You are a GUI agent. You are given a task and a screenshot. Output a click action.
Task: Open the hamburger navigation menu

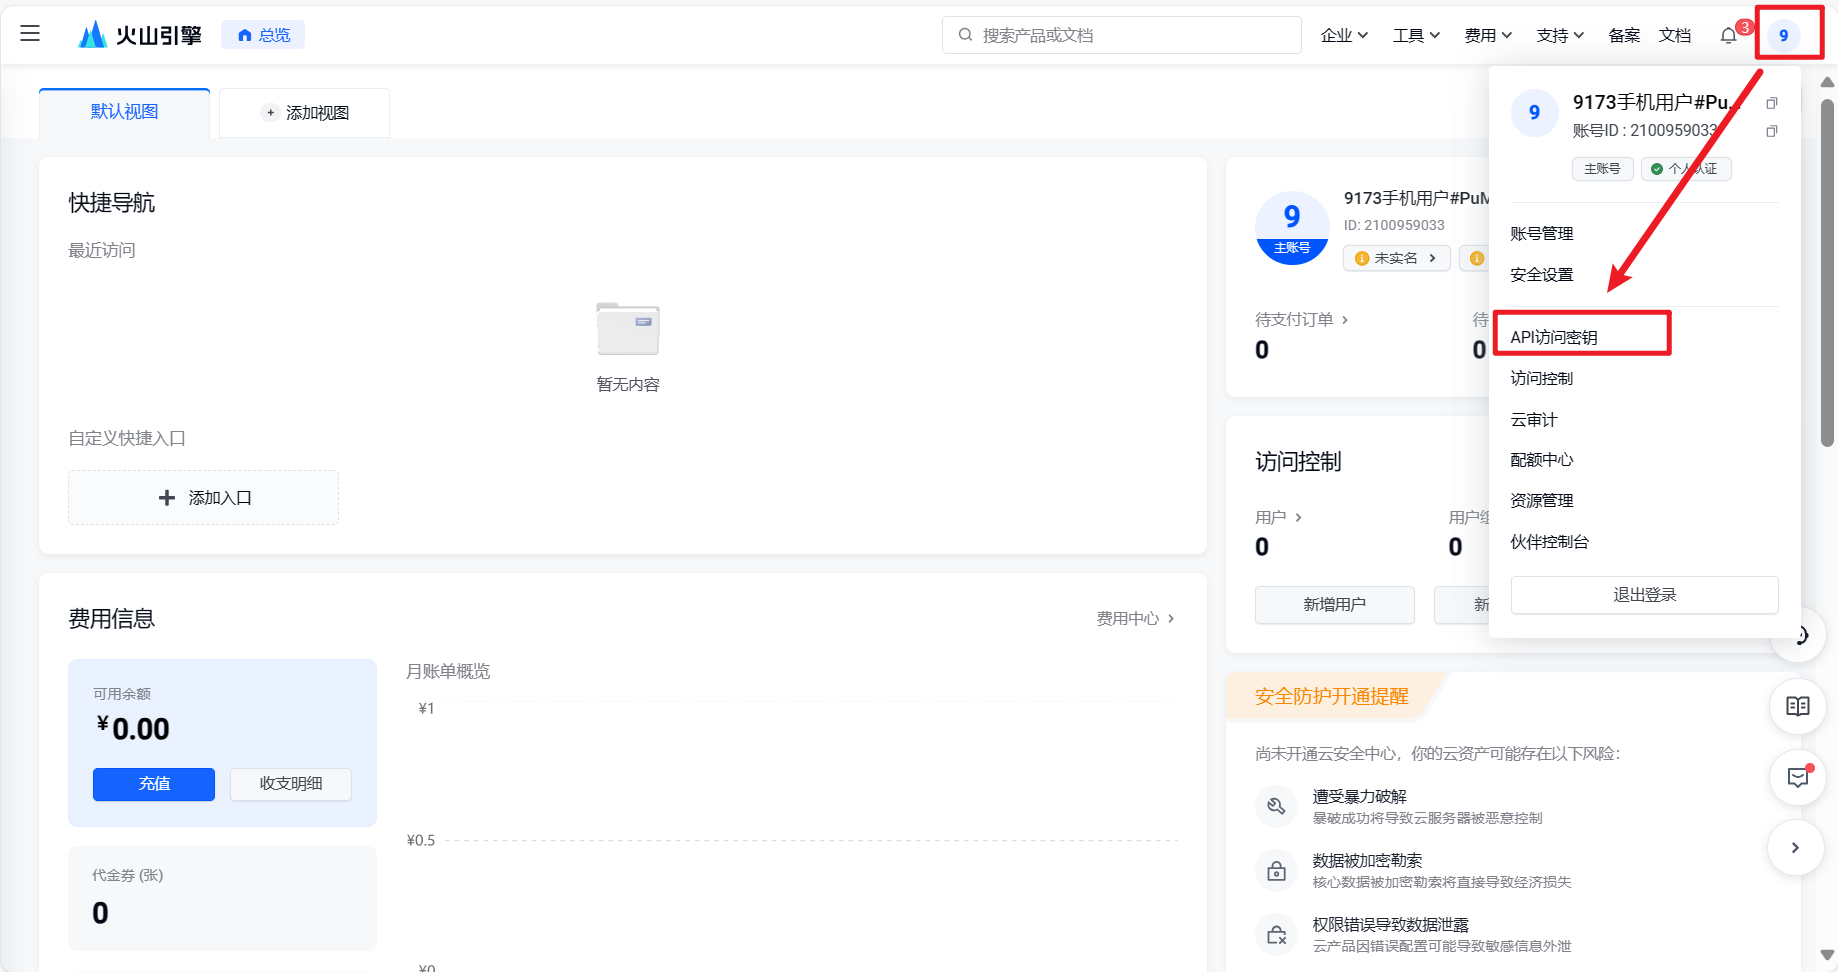(x=30, y=34)
